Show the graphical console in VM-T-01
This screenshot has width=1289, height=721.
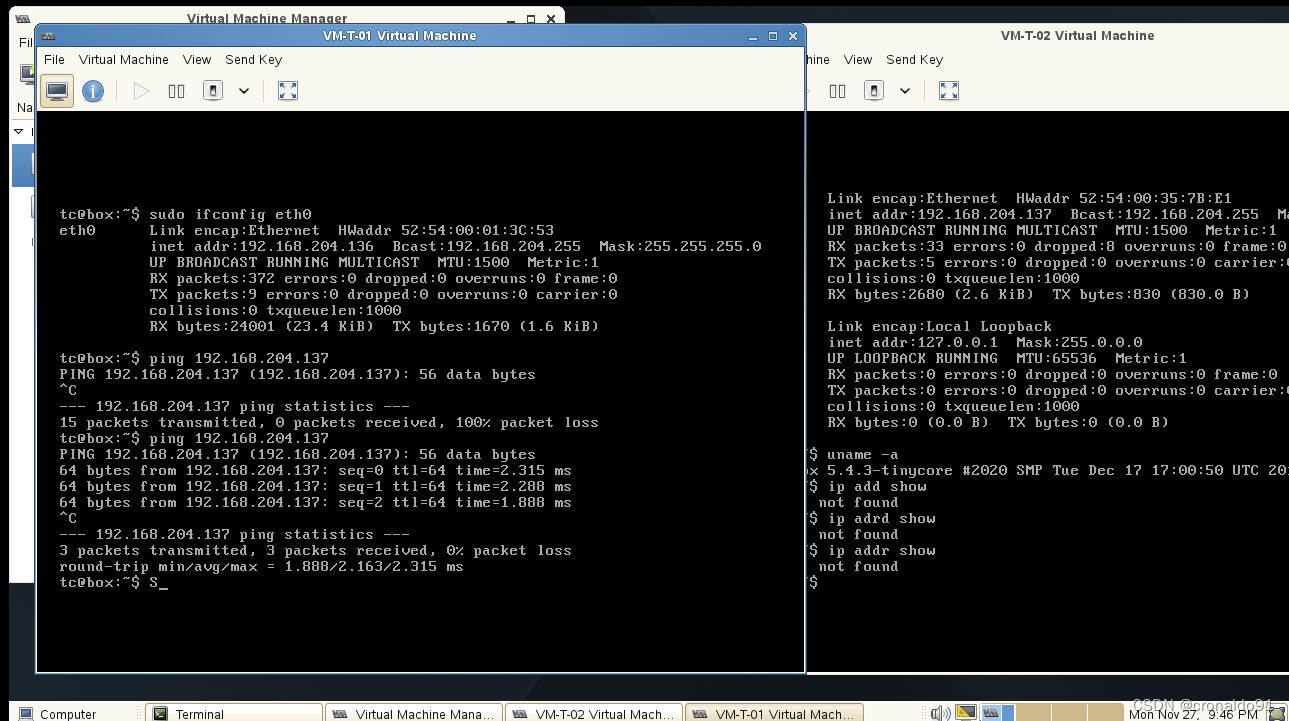pos(57,91)
